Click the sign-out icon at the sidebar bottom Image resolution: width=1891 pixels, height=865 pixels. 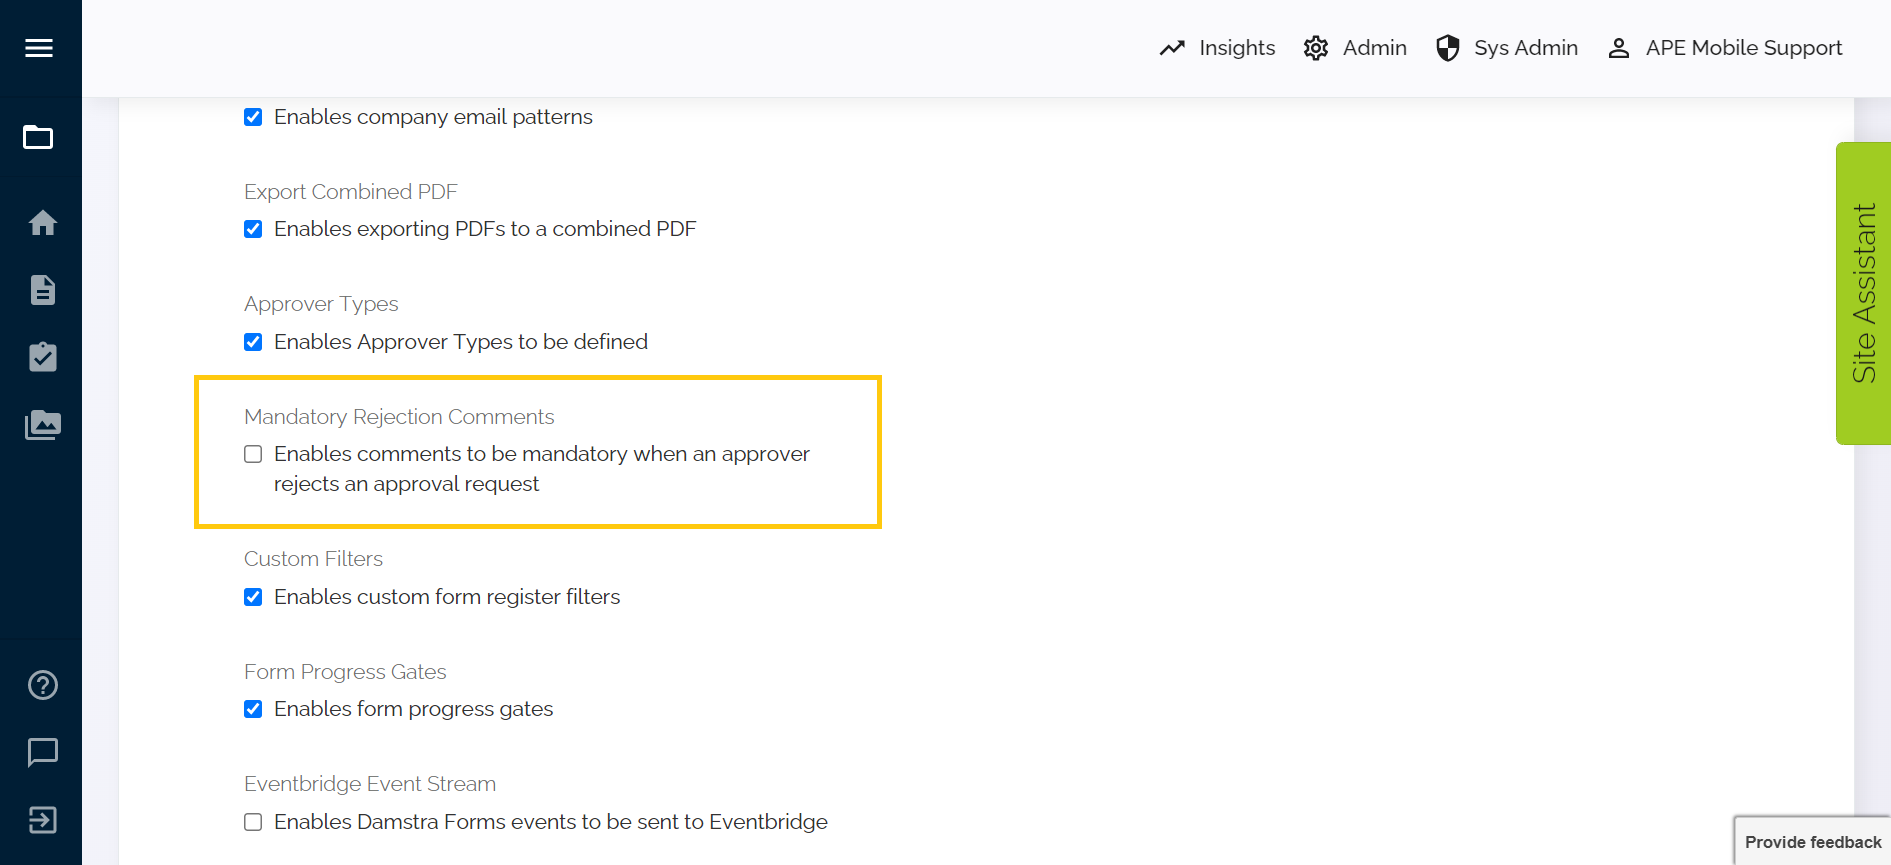click(41, 820)
